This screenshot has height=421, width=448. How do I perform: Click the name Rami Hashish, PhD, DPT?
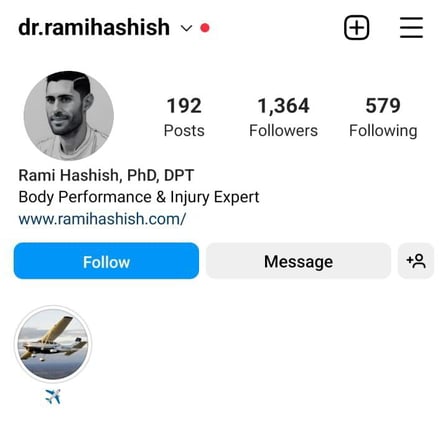coord(106,175)
